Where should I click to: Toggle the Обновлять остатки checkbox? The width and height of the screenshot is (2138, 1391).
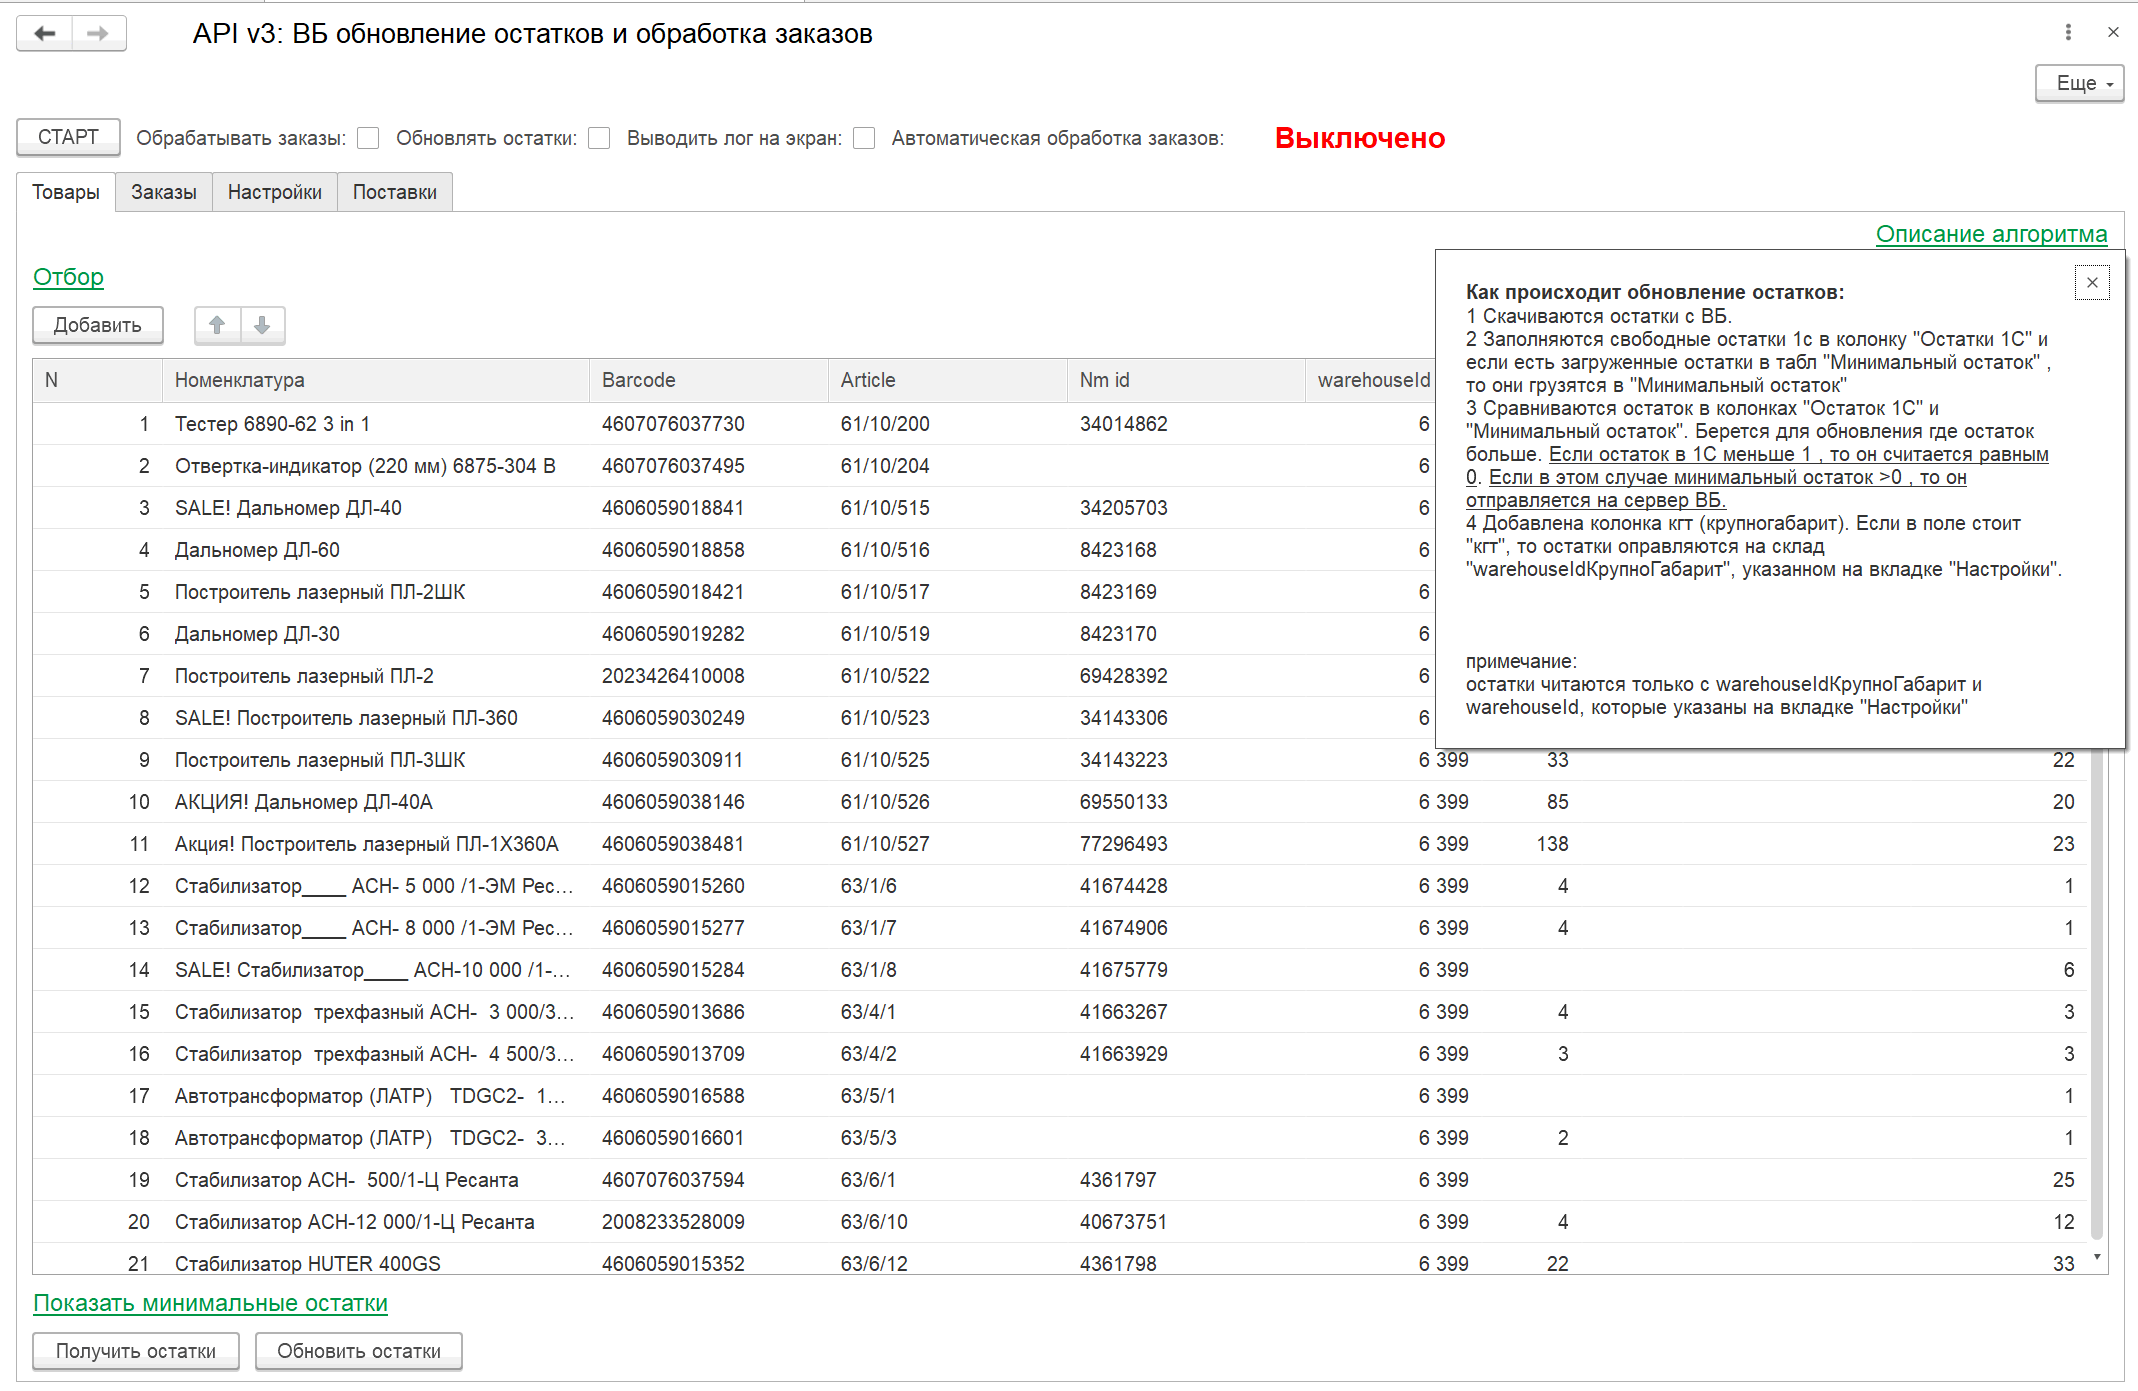coord(599,138)
